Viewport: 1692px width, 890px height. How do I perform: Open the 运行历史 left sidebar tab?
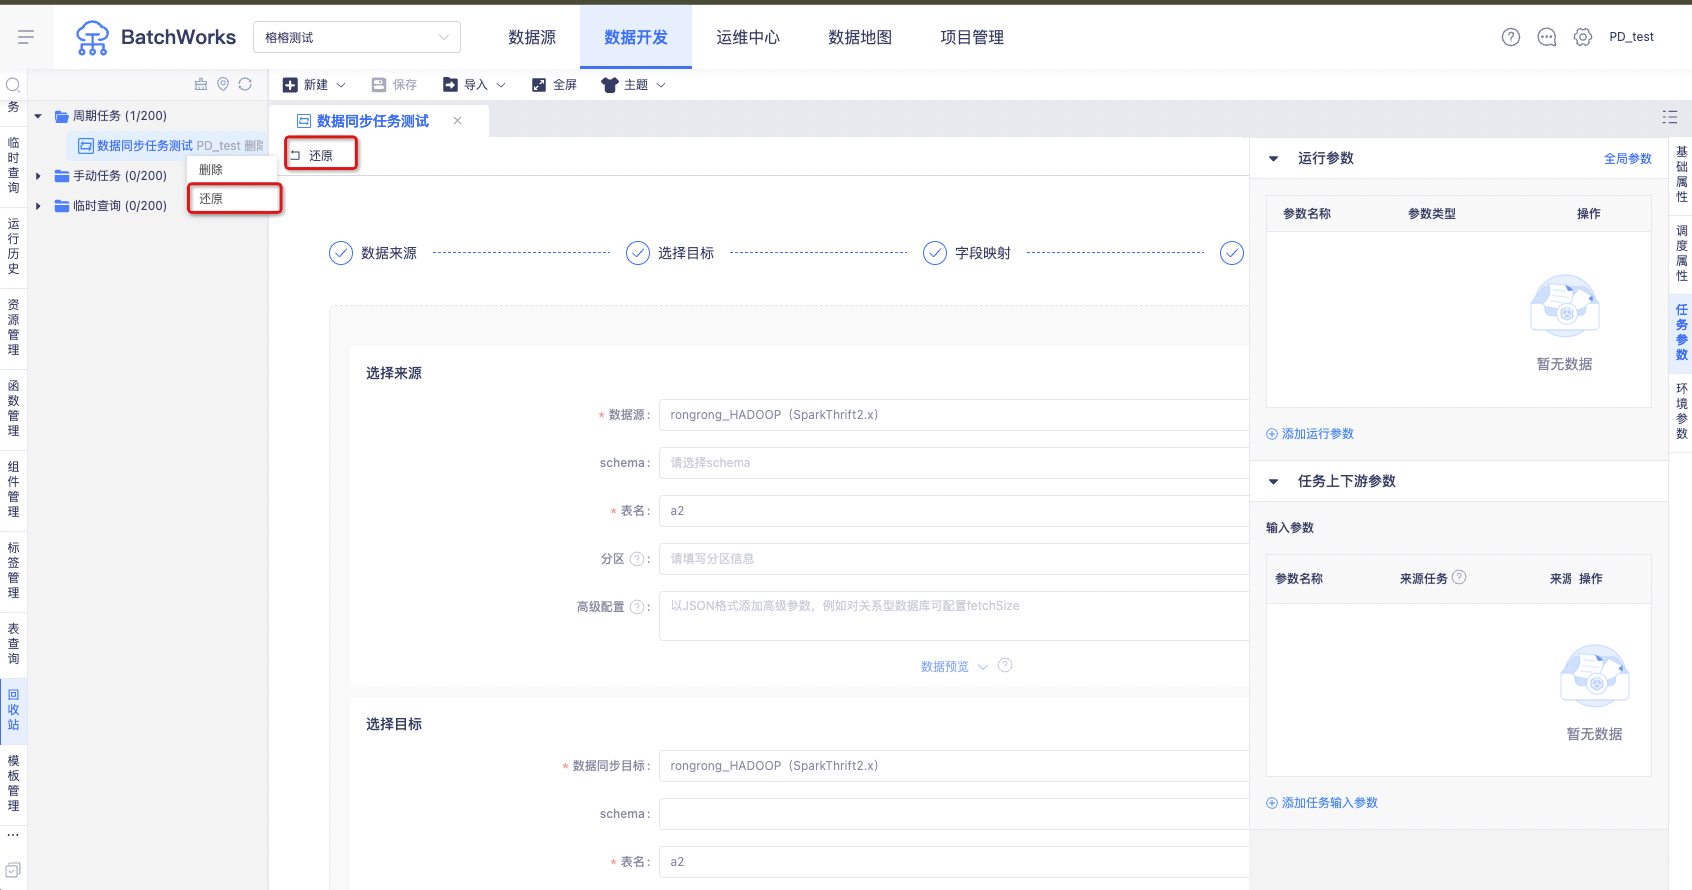(x=13, y=246)
